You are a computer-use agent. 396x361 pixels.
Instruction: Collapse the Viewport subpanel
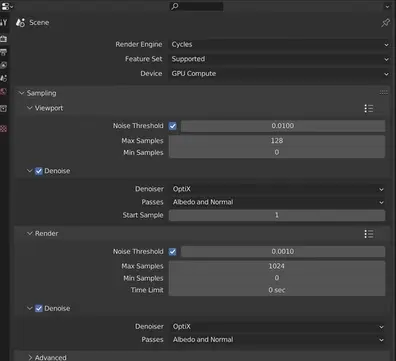30,108
